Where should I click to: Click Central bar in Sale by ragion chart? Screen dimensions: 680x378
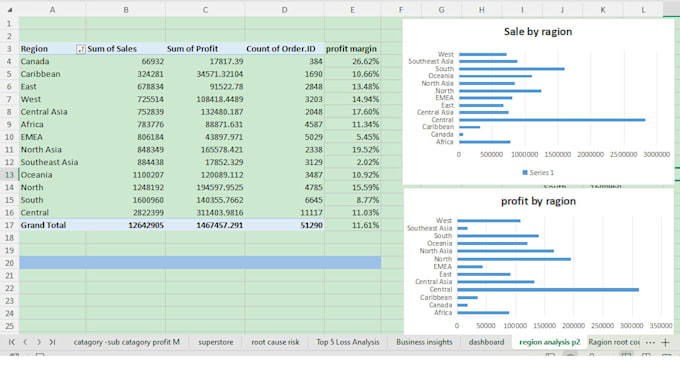click(x=552, y=120)
